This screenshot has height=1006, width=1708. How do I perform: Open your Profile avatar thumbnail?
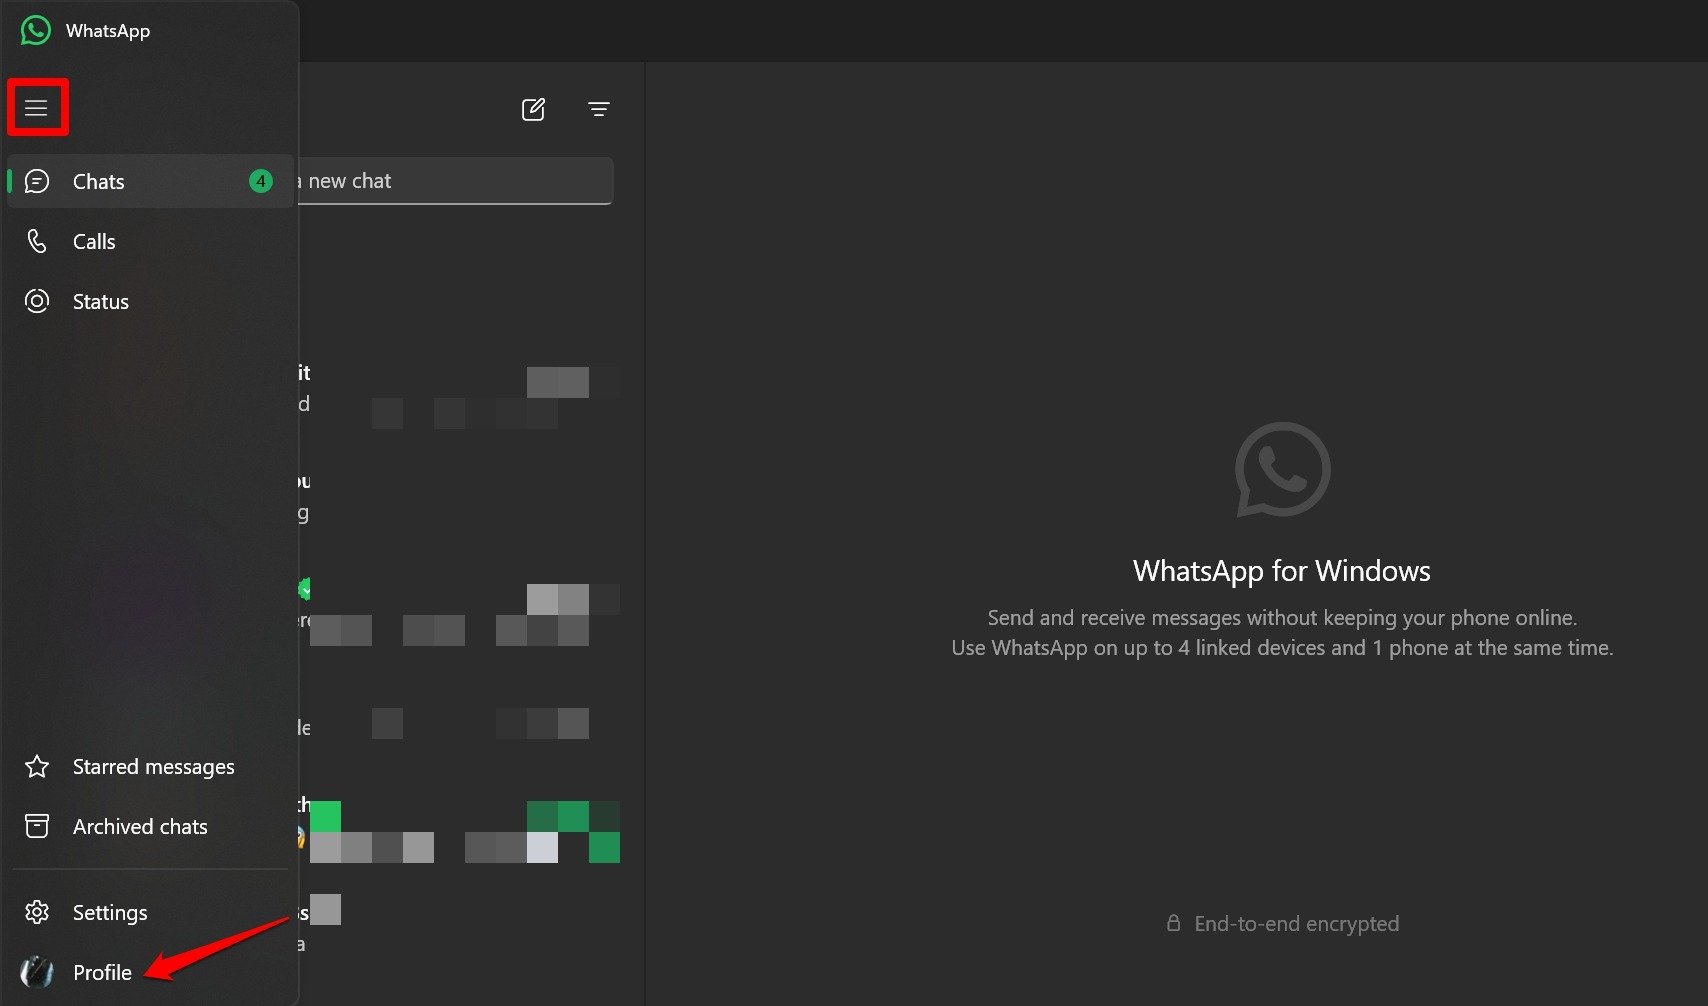[x=37, y=972]
